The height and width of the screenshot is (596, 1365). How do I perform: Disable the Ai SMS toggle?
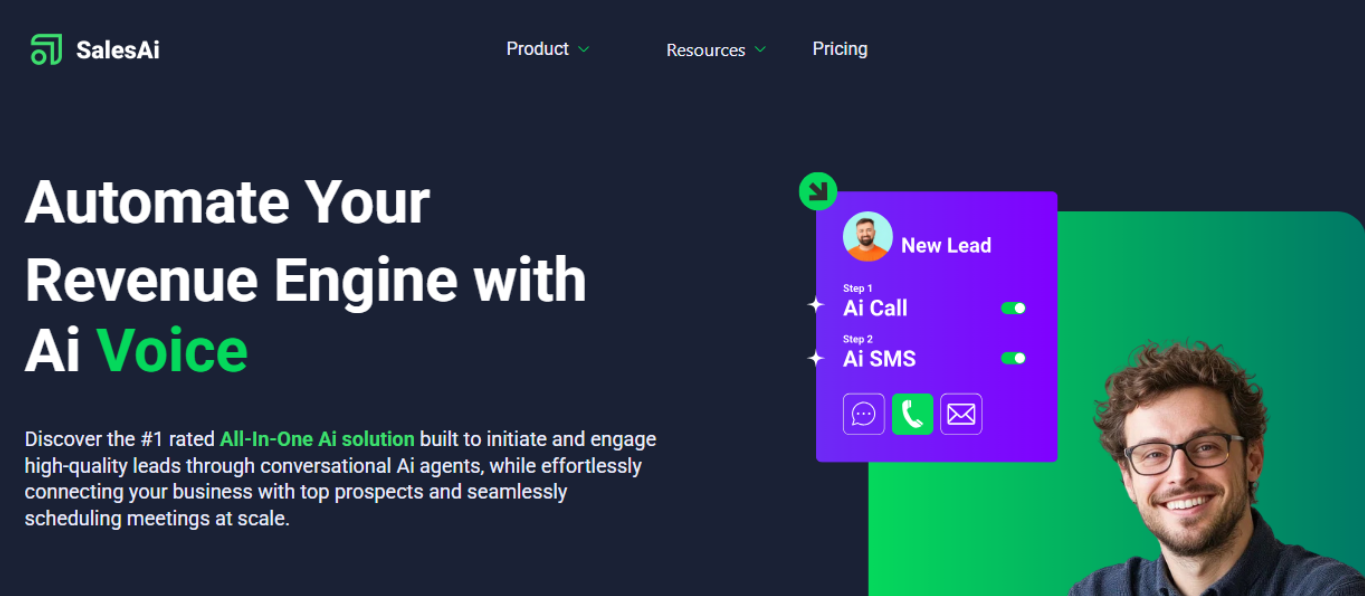[1012, 358]
